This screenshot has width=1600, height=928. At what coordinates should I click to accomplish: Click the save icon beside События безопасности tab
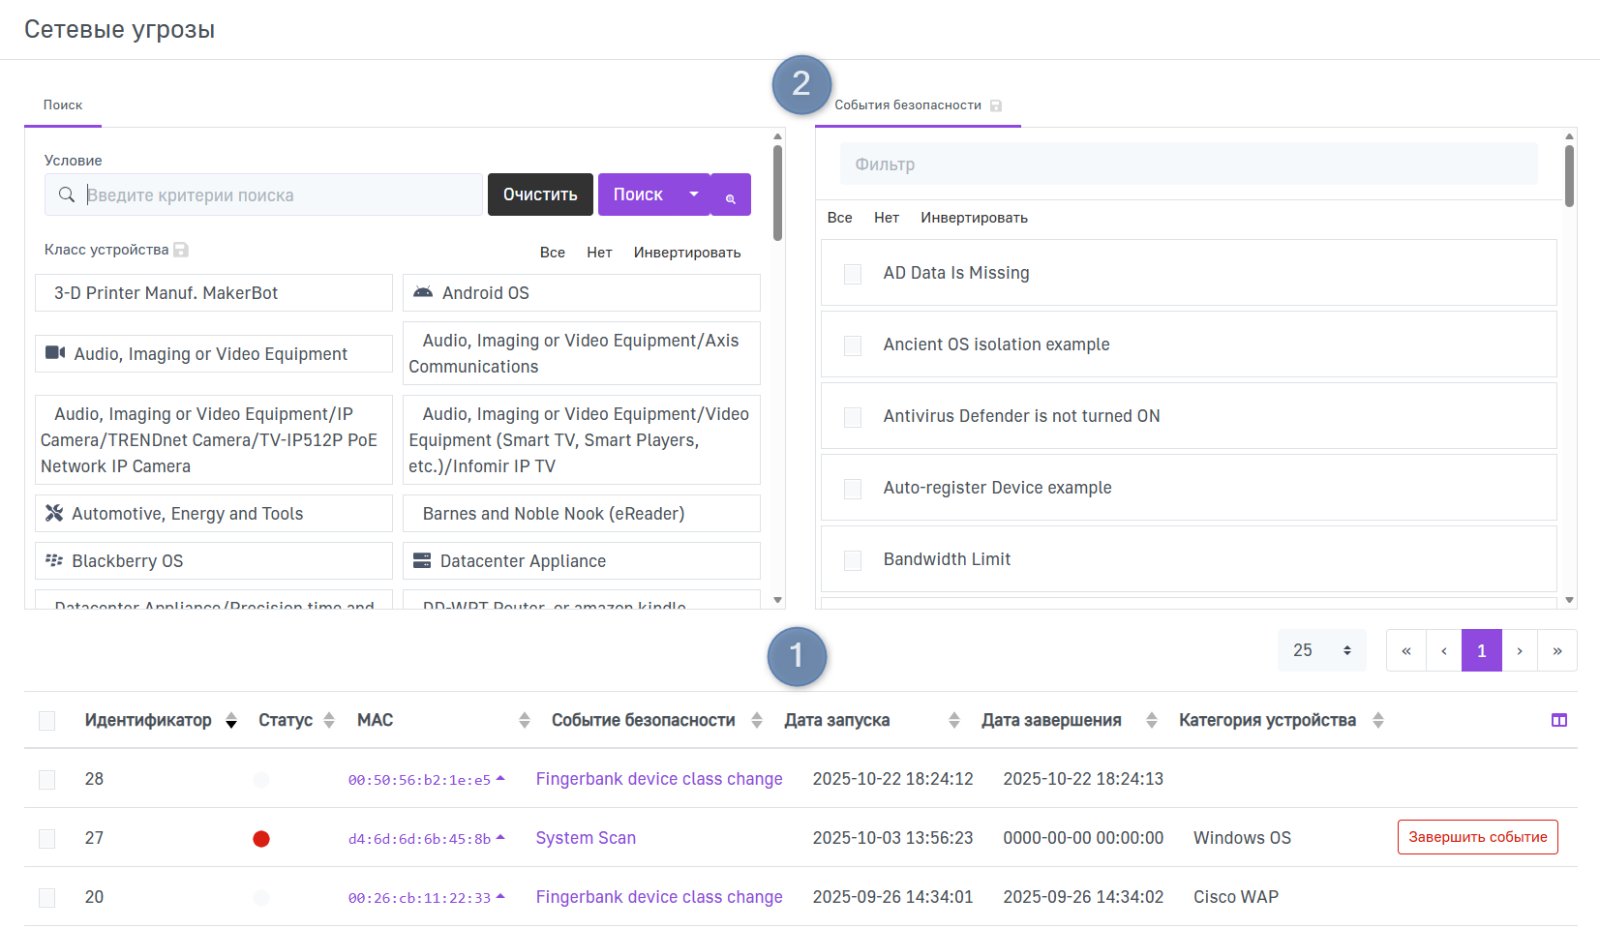point(996,106)
